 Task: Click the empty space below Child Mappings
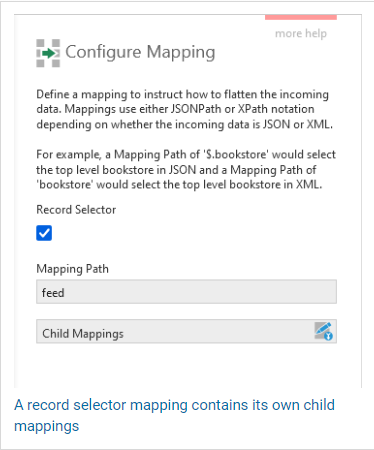click(x=186, y=365)
